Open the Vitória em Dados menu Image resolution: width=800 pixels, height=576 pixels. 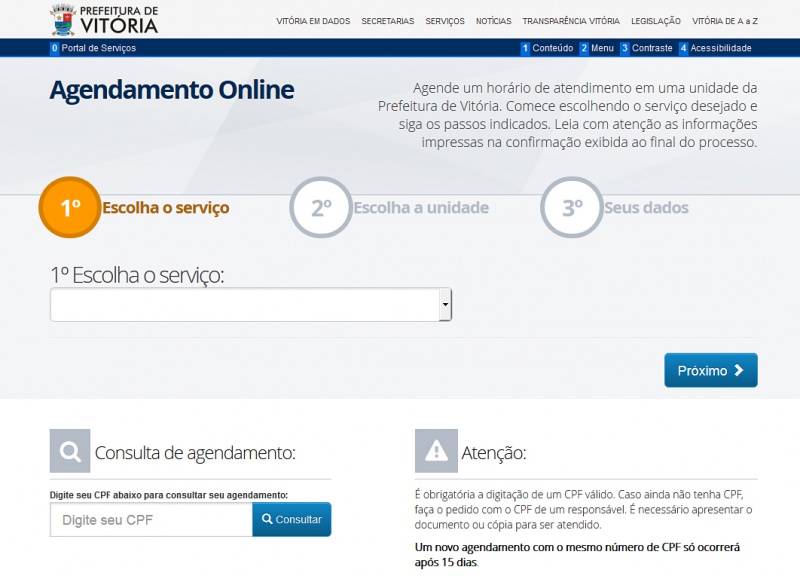click(313, 21)
